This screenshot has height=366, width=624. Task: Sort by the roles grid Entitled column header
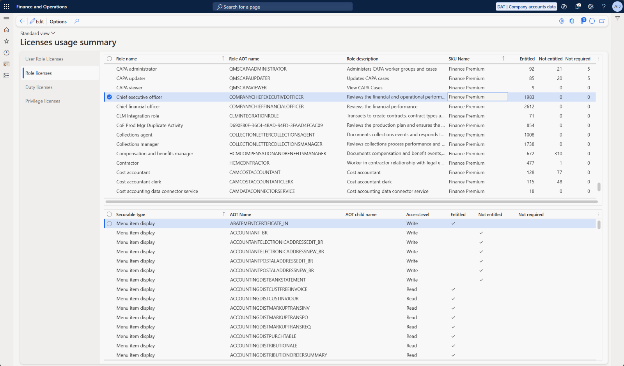pos(527,58)
